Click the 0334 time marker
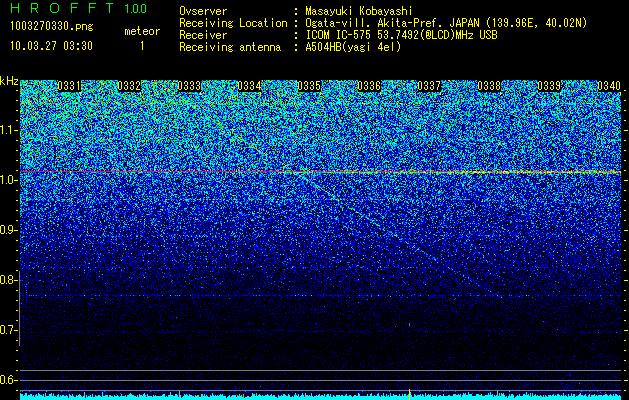The height and width of the screenshot is (400, 629). 249,86
